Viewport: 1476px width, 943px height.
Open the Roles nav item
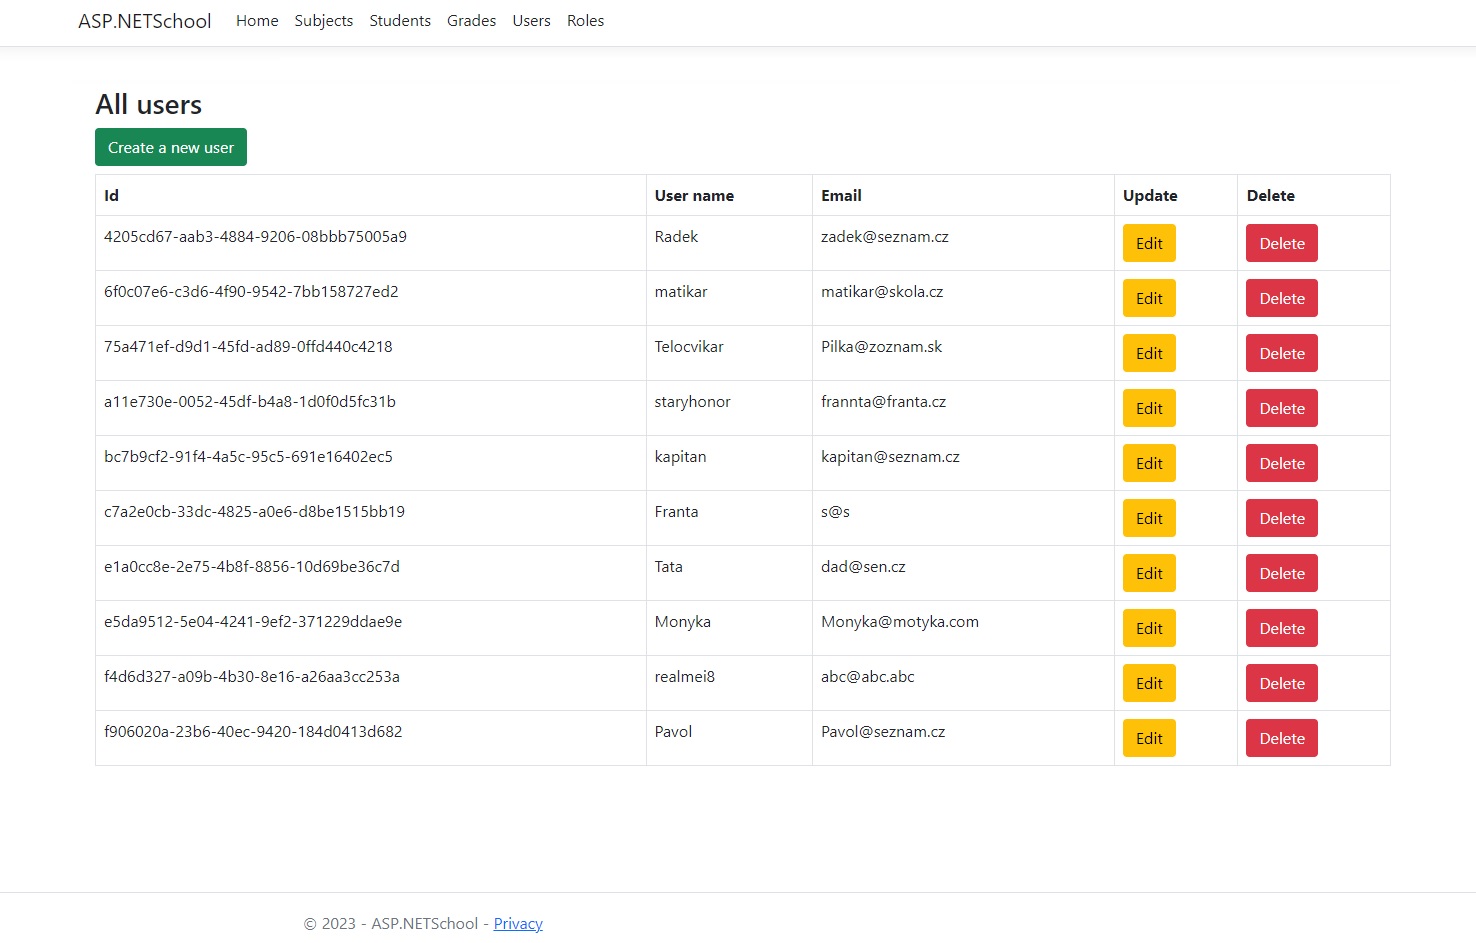586,21
